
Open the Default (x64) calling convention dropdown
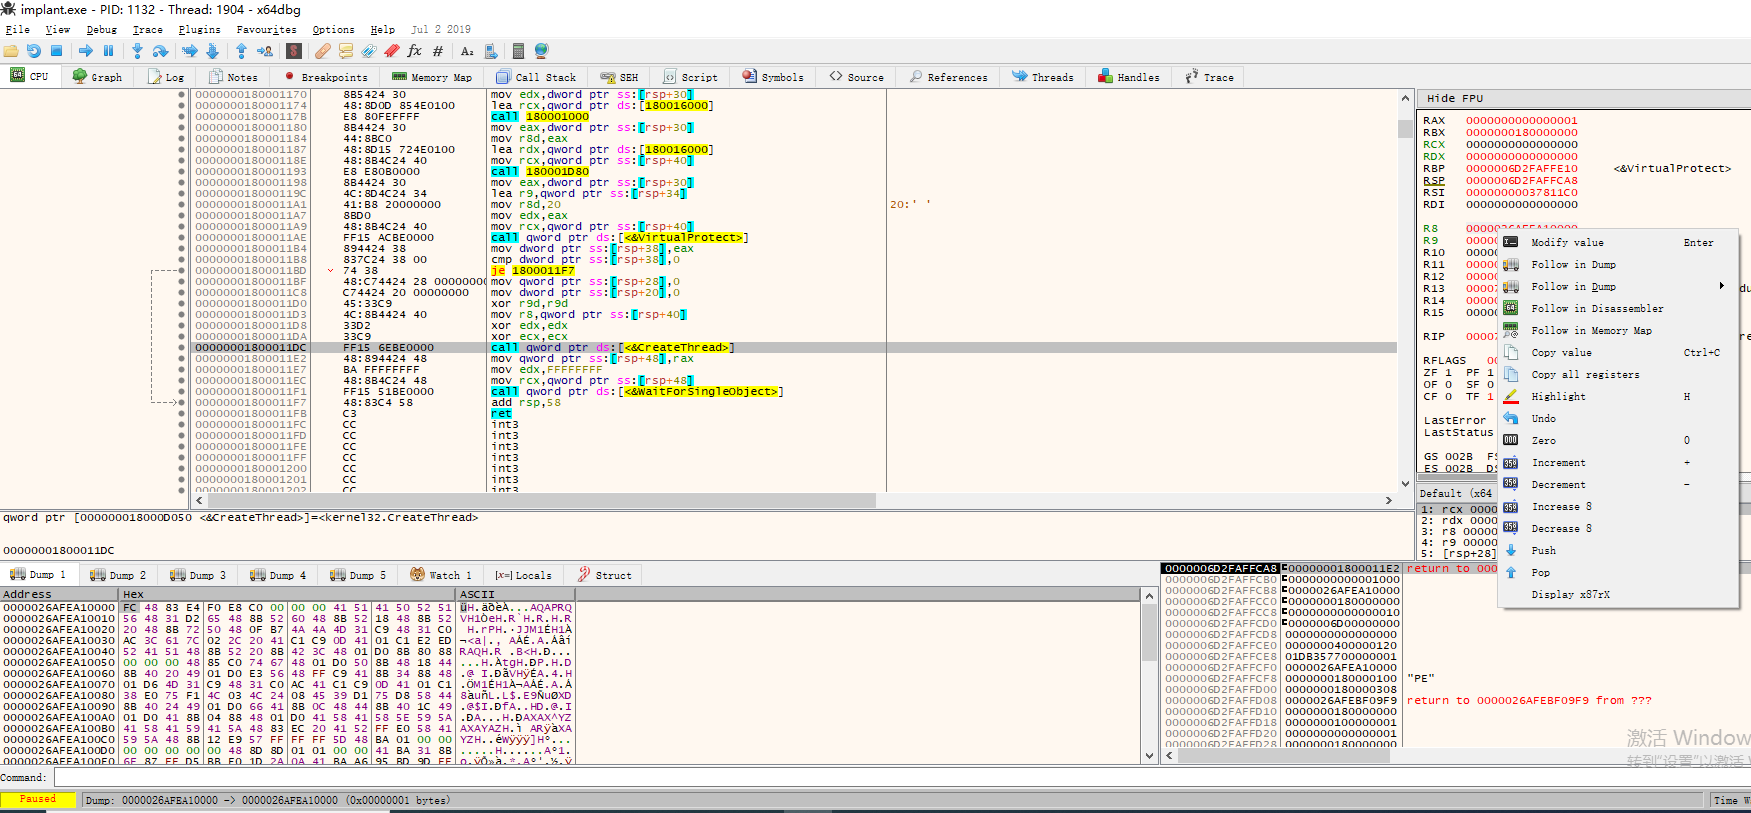[x=1456, y=493]
